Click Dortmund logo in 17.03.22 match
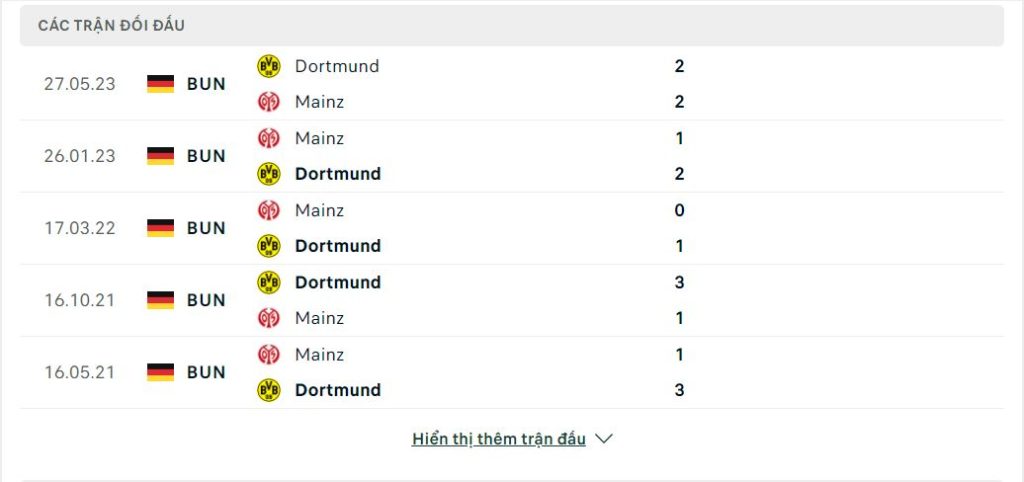1024x482 pixels. point(268,246)
